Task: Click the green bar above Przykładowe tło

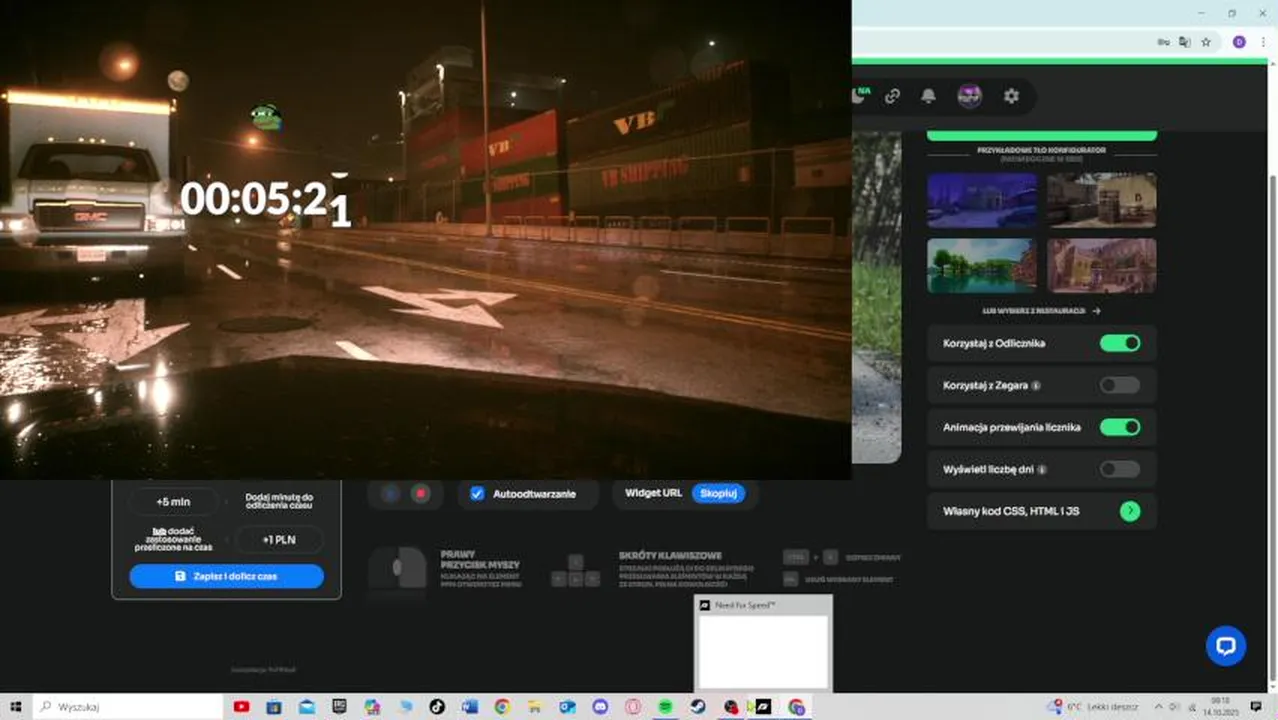Action: click(x=1041, y=135)
